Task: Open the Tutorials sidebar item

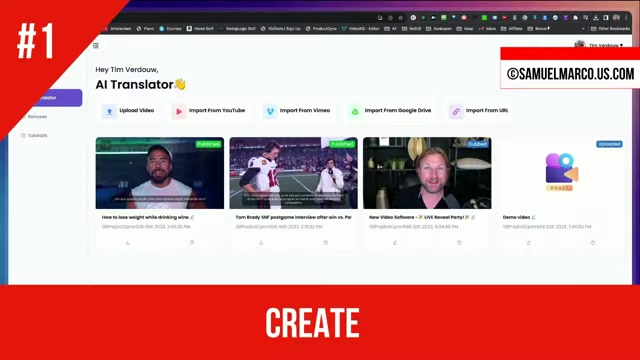Action: click(x=34, y=136)
